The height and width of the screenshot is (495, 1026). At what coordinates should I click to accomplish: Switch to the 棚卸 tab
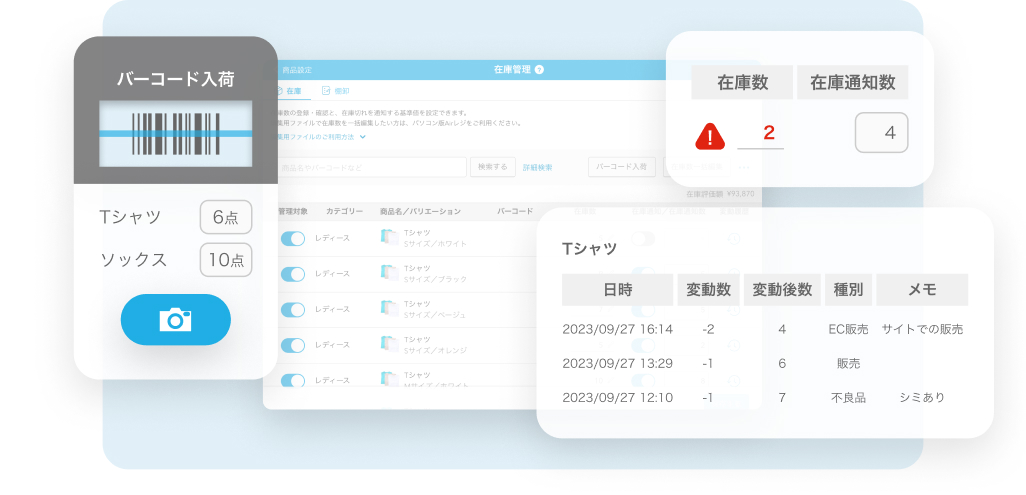[x=335, y=91]
